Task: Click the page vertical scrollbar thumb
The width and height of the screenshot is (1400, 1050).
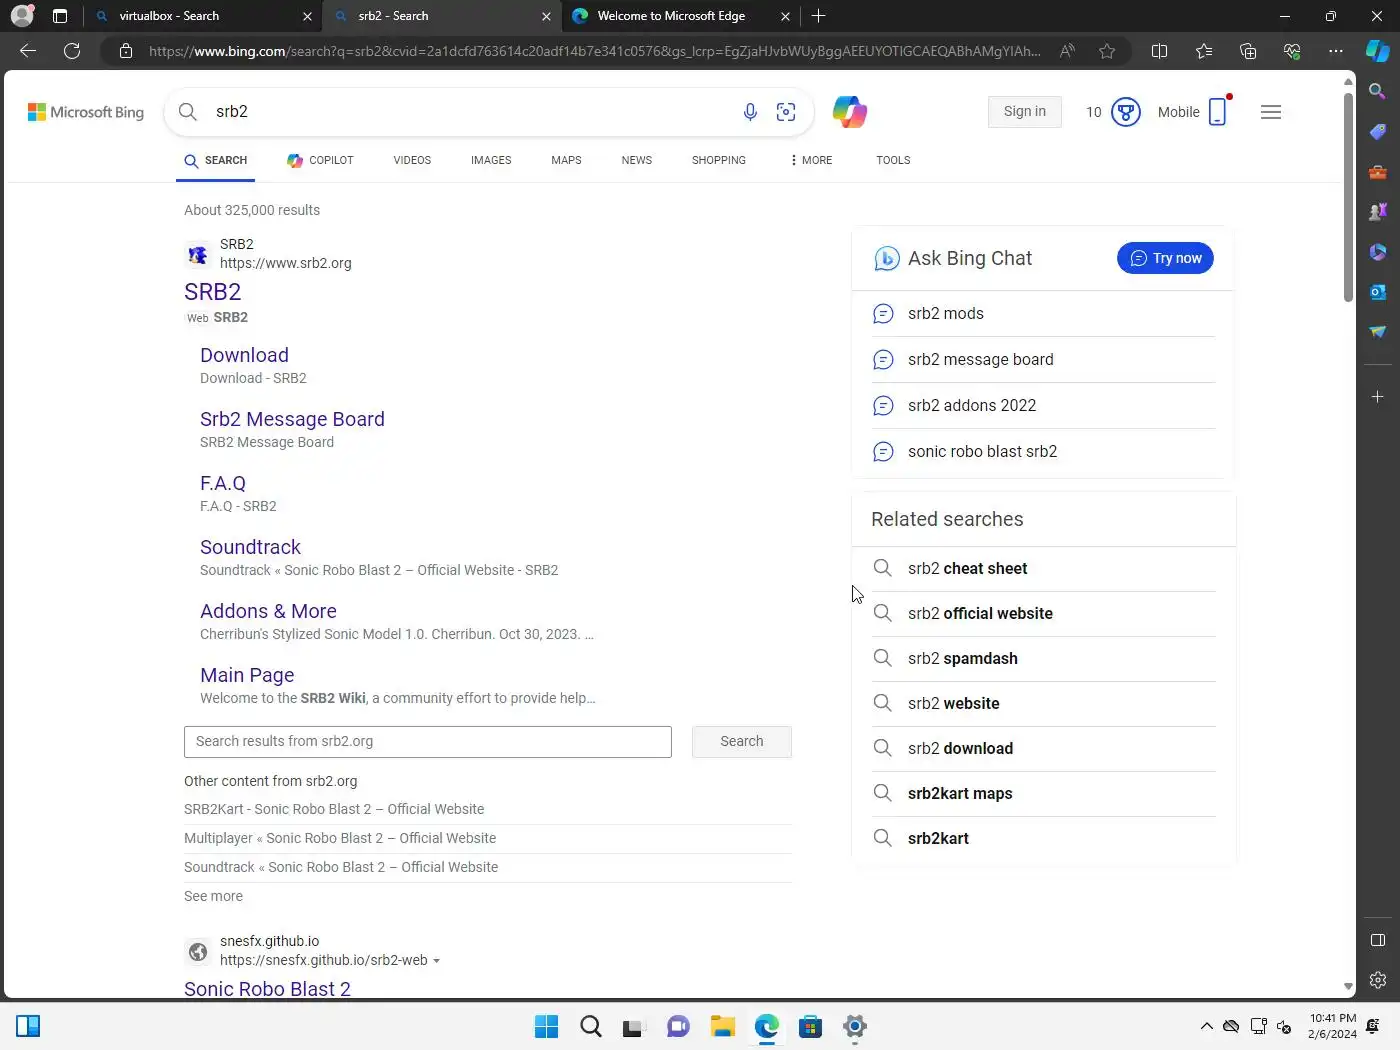Action: pyautogui.click(x=1348, y=196)
